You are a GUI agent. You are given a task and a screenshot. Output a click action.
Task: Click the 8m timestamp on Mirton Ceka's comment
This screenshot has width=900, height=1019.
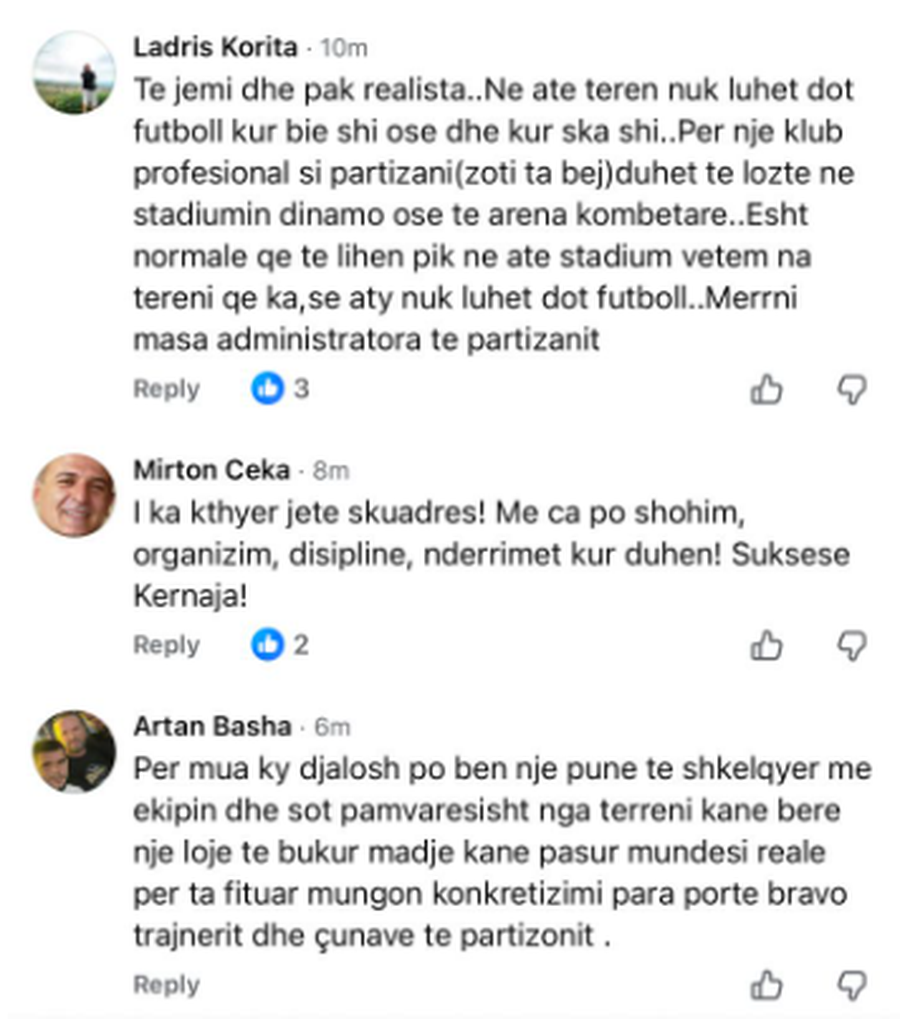pos(328,470)
